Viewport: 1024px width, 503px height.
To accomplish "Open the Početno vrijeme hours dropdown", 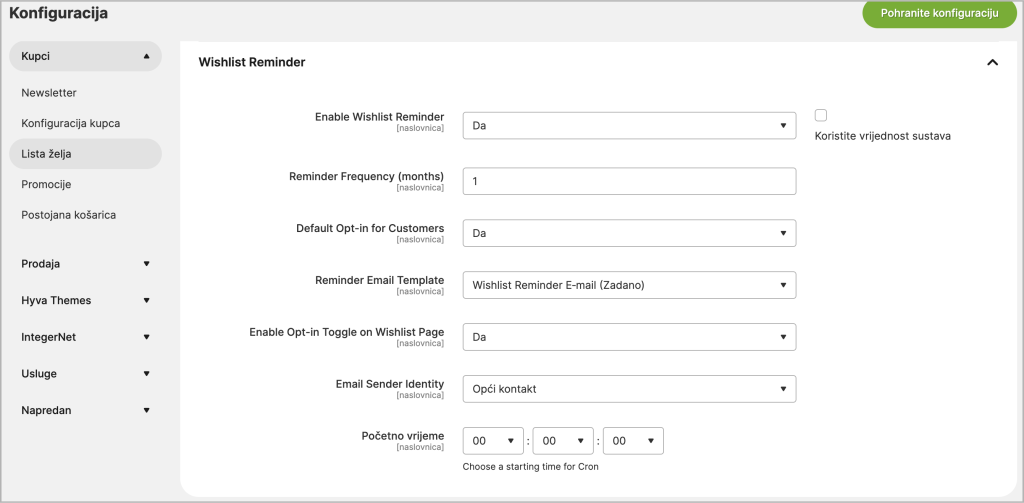I will (x=493, y=441).
